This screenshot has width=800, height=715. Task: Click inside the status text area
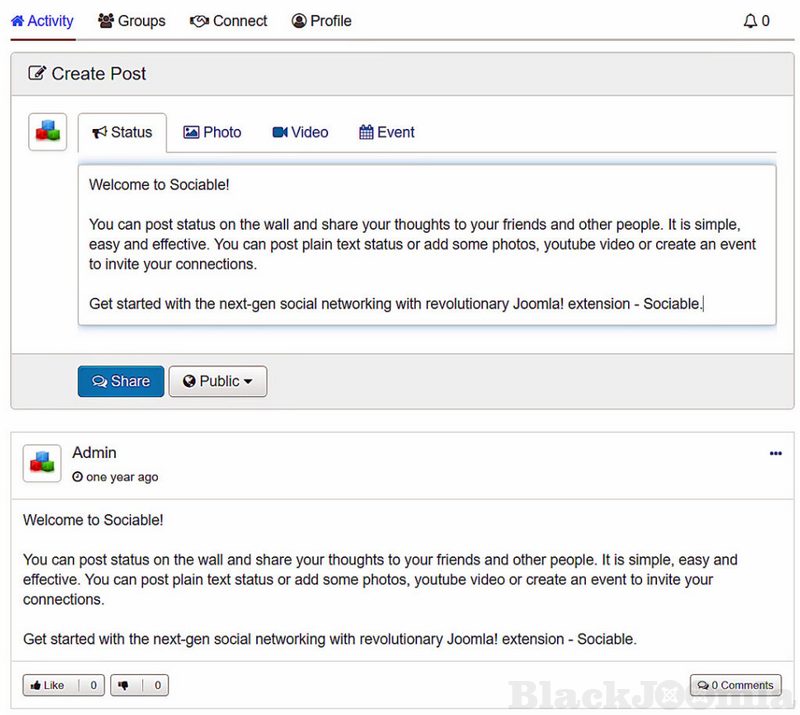(427, 245)
